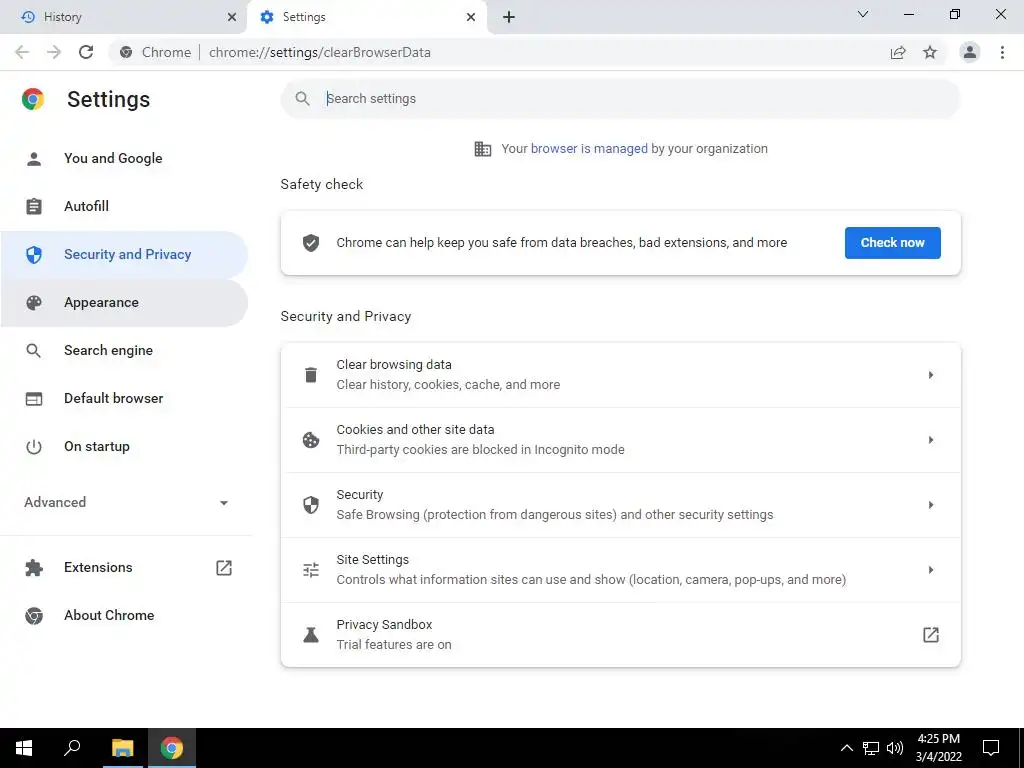The width and height of the screenshot is (1024, 768).
Task: Click the managed organization building icon
Action: click(x=483, y=149)
